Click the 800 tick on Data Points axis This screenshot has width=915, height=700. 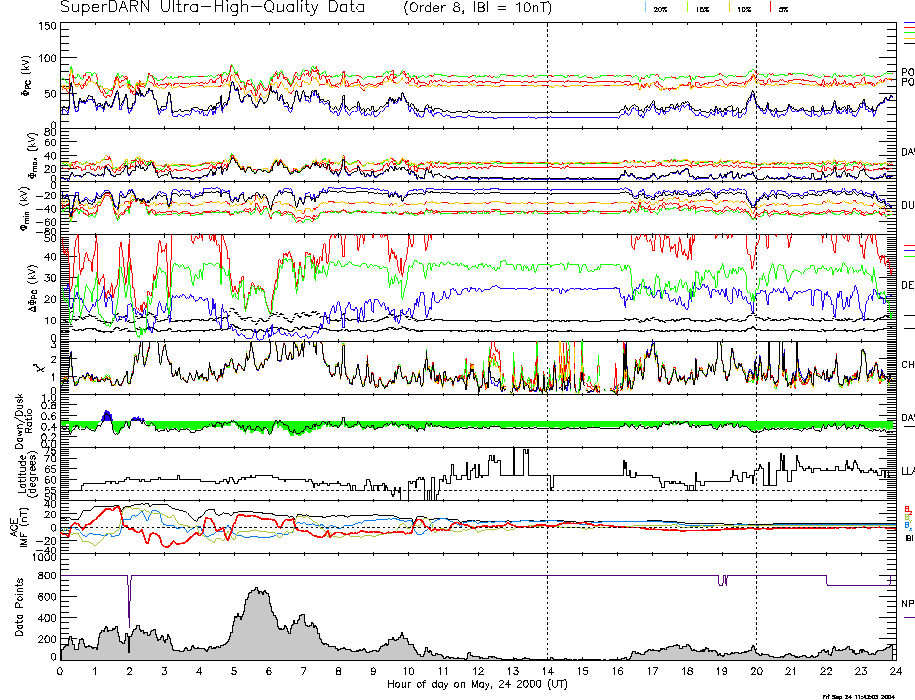point(45,575)
